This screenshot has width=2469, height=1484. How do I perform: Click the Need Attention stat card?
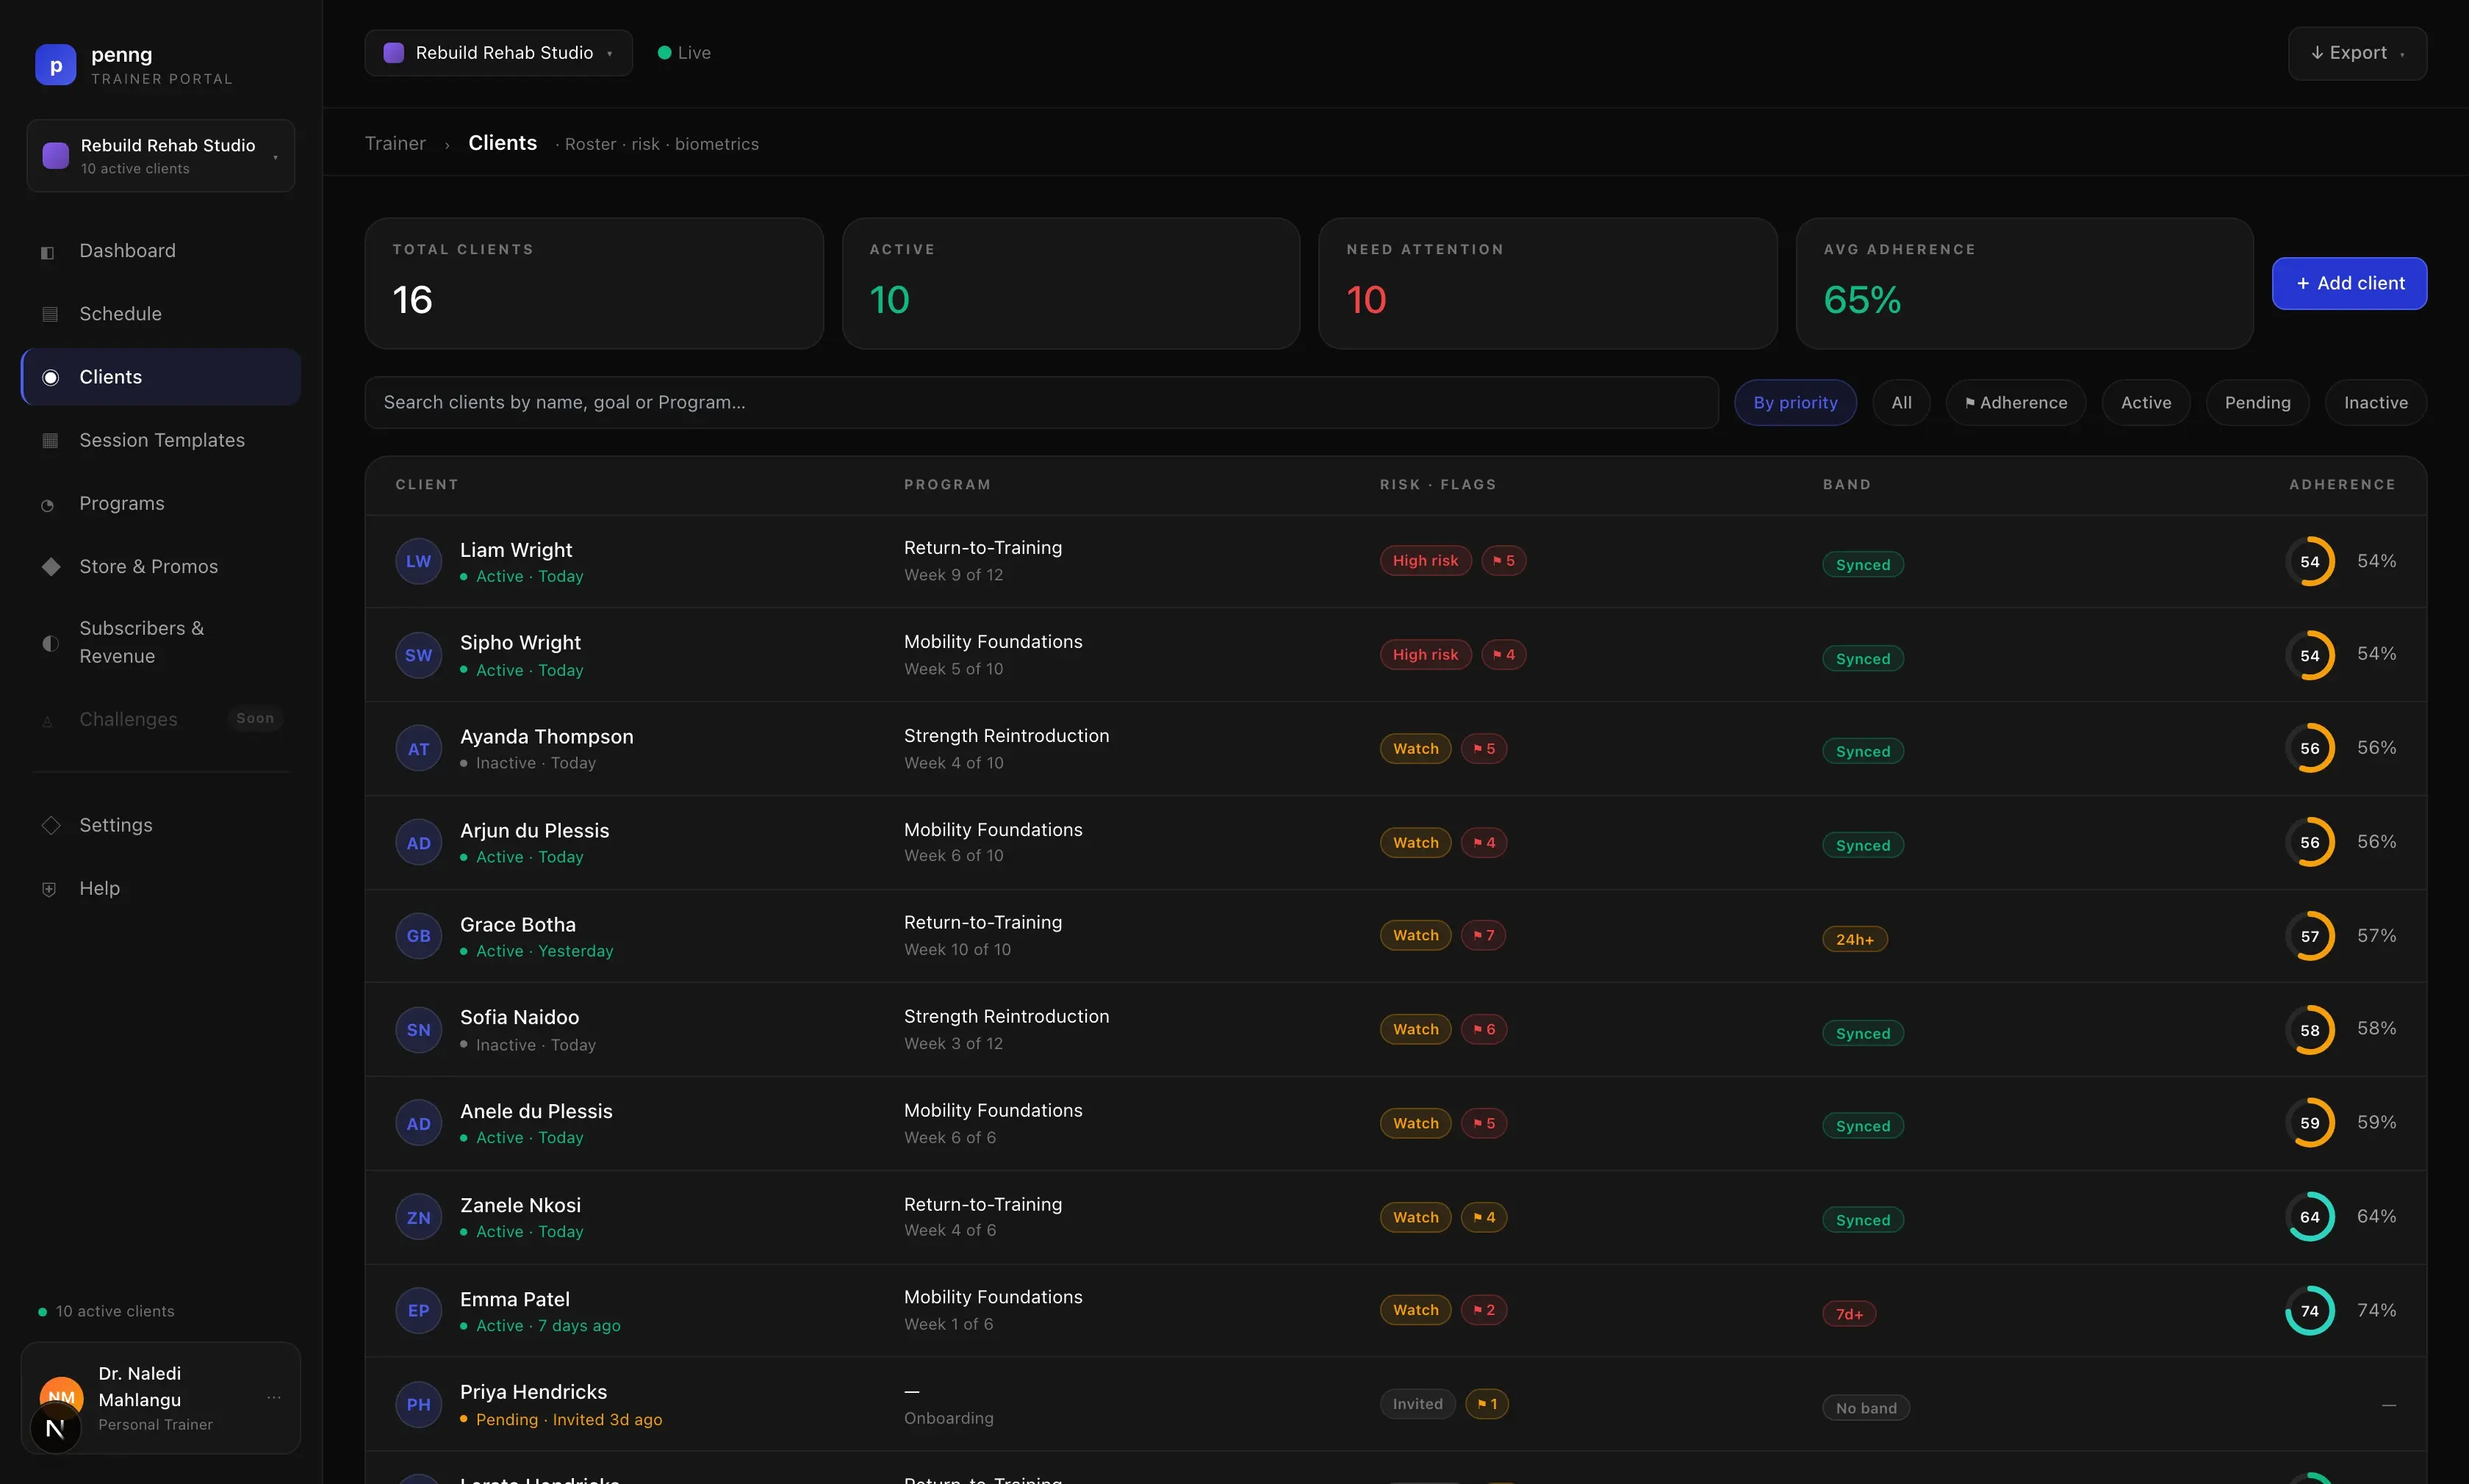click(x=1547, y=283)
